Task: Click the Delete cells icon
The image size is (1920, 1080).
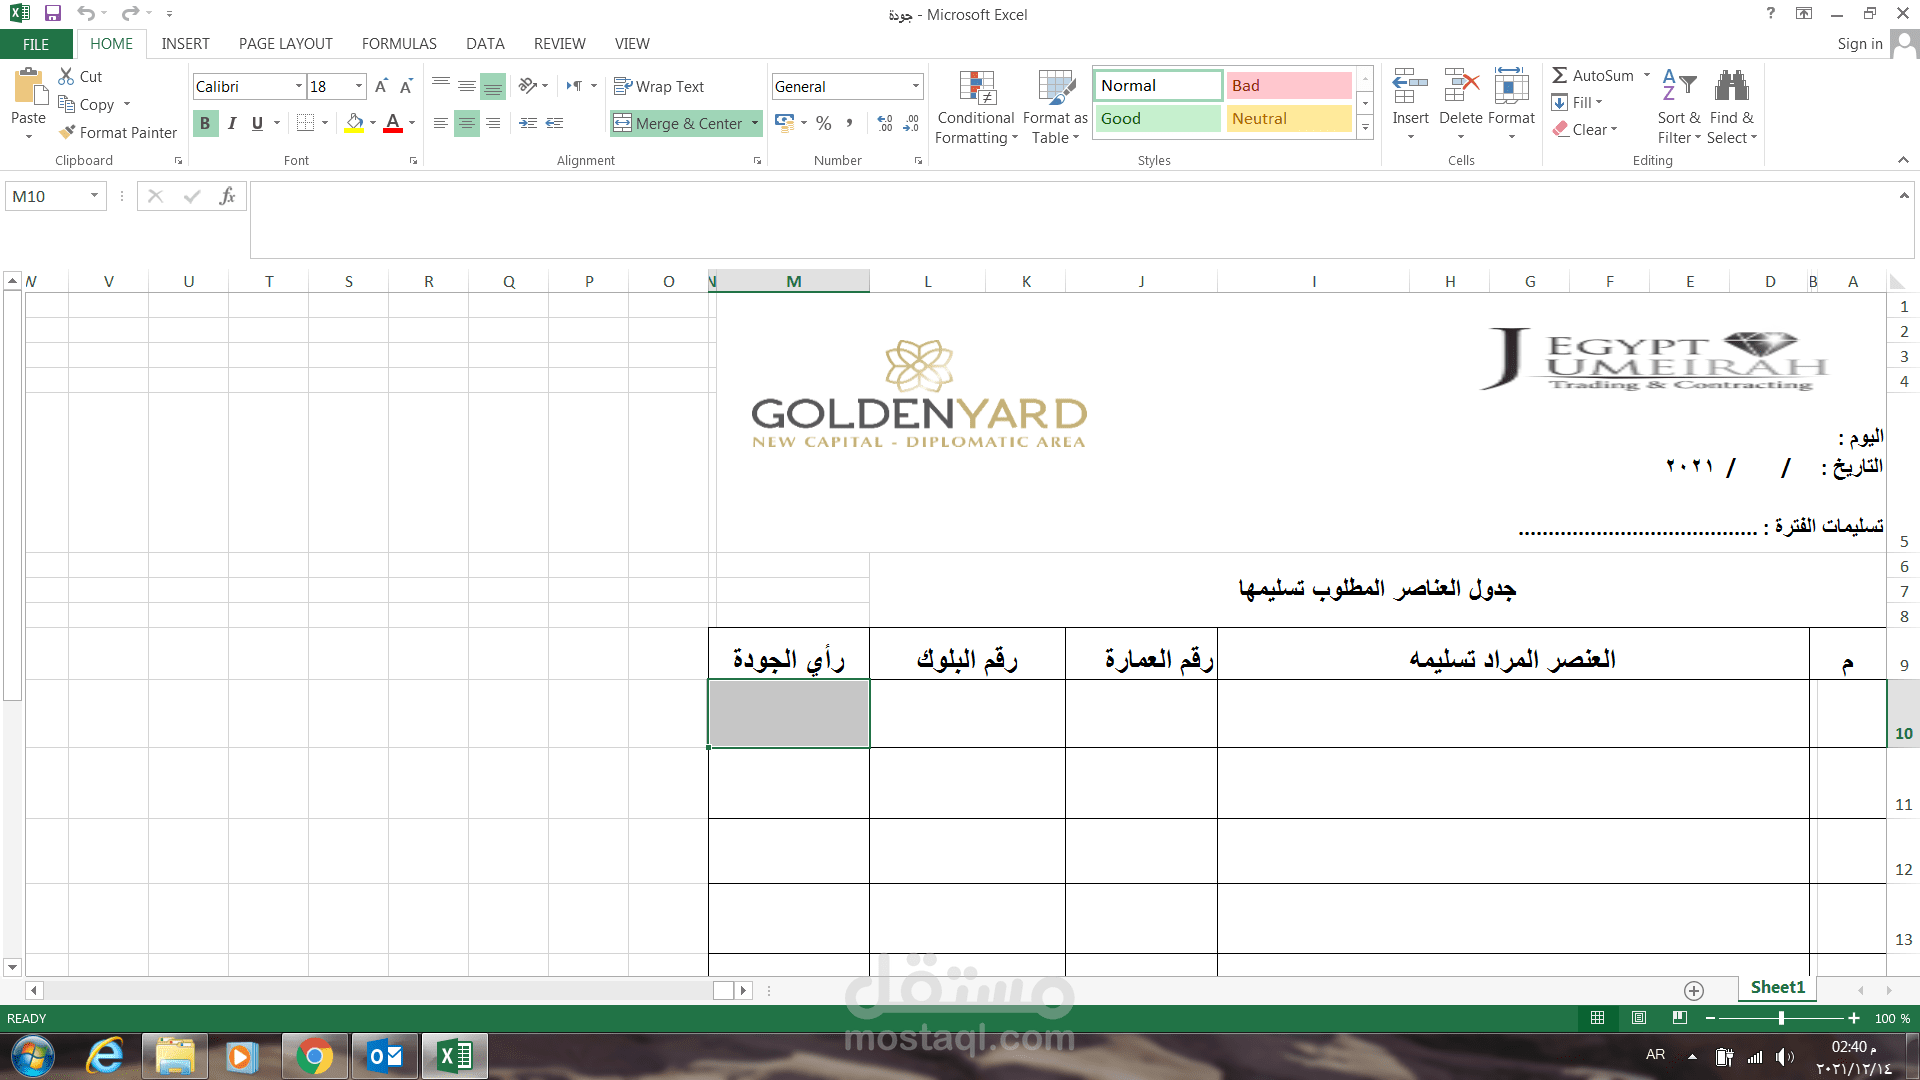Action: [1461, 88]
